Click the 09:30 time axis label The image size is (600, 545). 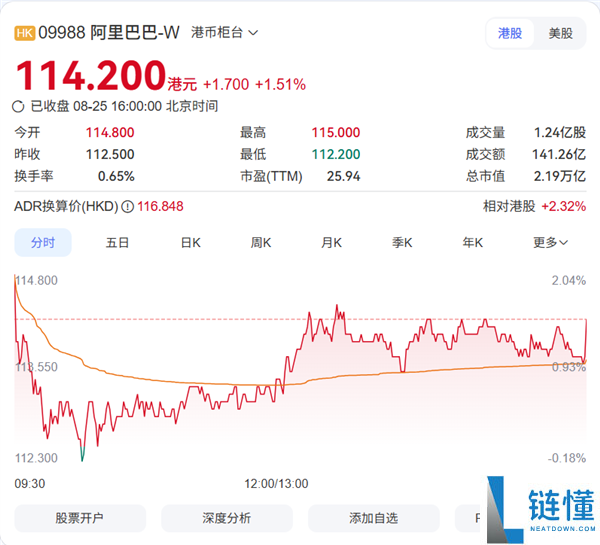click(30, 484)
